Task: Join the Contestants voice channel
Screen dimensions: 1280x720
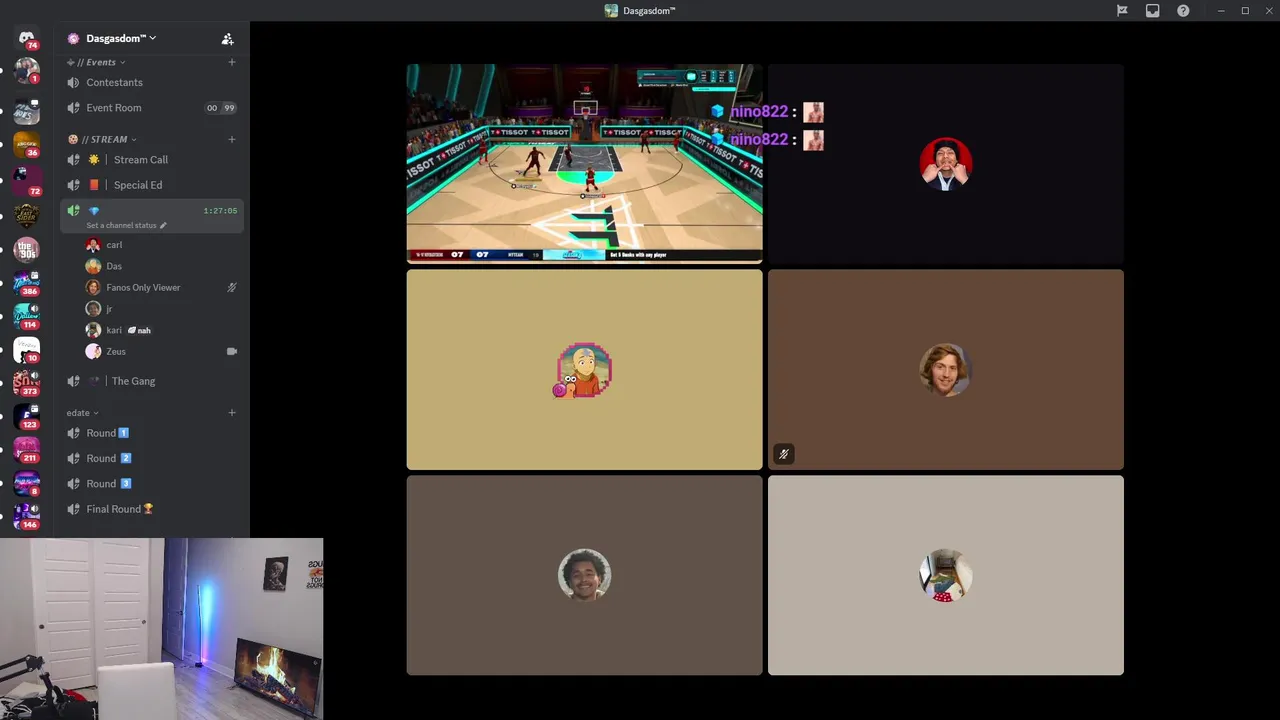Action: [x=152, y=82]
